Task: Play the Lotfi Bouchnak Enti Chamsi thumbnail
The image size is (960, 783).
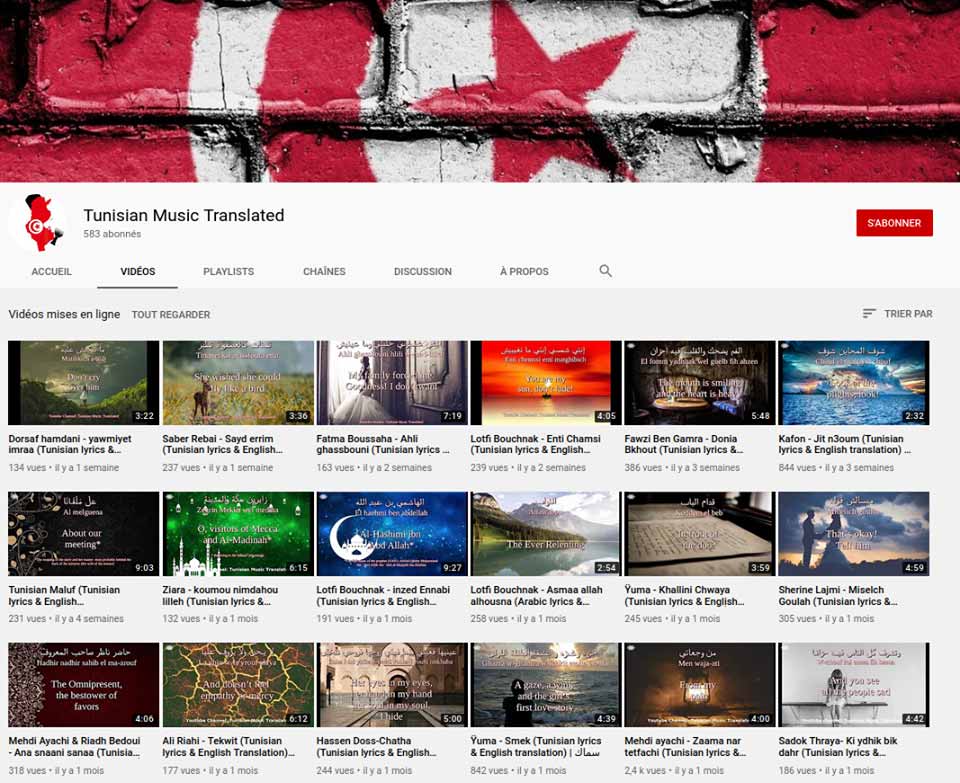Action: click(x=546, y=383)
